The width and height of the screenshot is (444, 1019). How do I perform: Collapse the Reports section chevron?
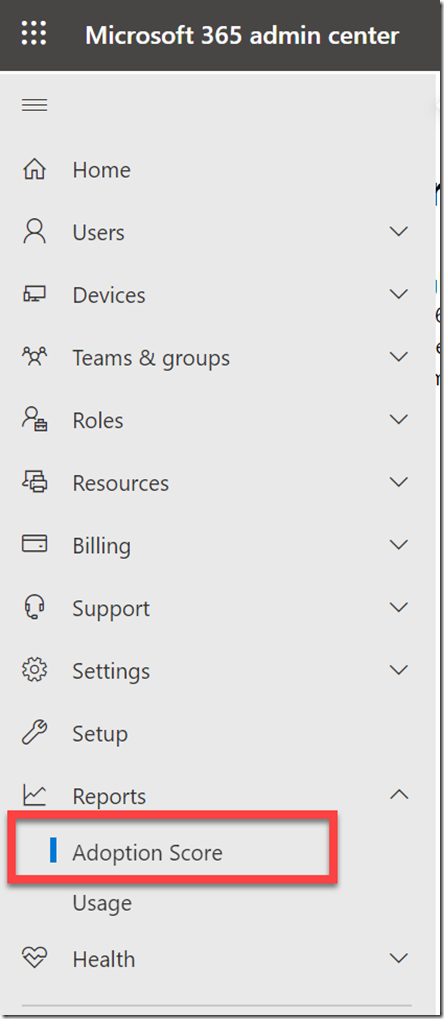(398, 794)
